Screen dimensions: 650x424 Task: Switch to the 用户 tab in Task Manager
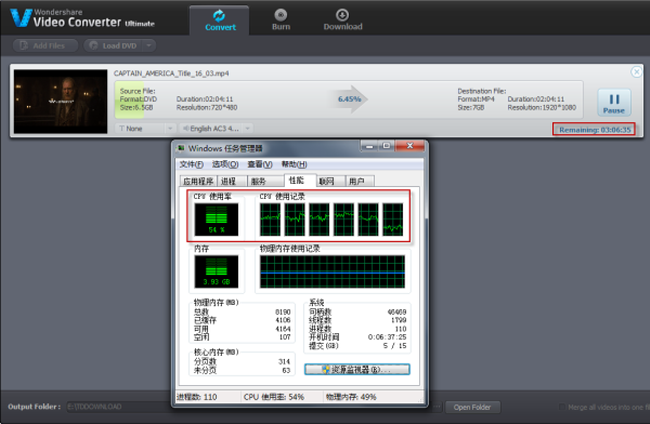[360, 181]
